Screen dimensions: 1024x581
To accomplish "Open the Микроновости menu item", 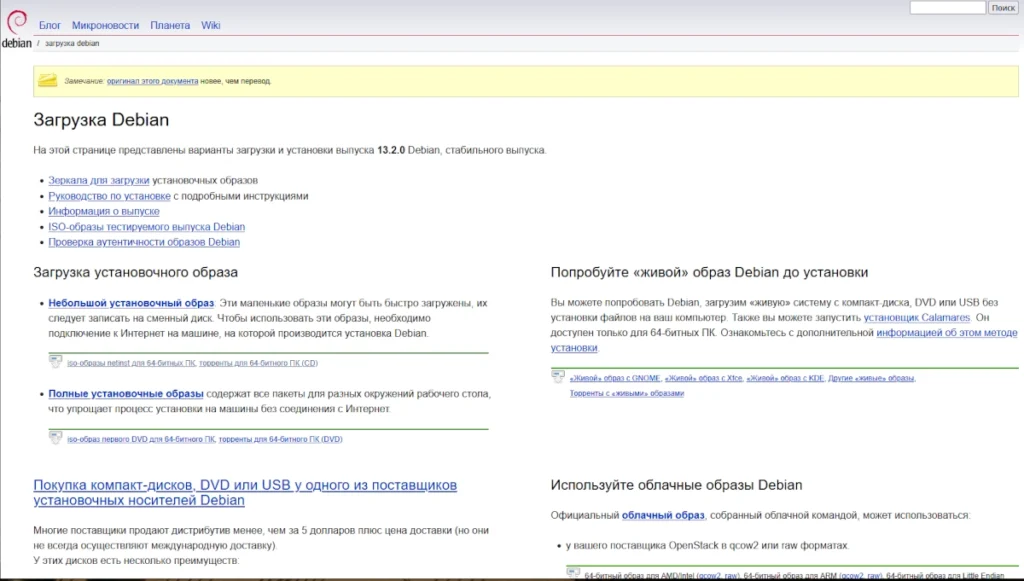I will 105,25.
